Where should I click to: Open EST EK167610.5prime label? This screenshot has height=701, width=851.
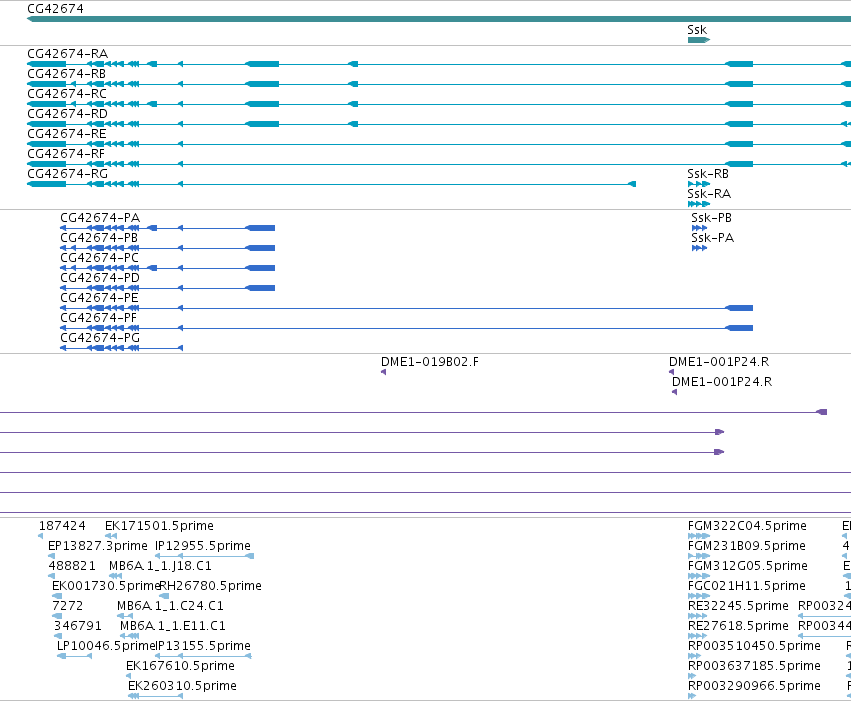[181, 666]
